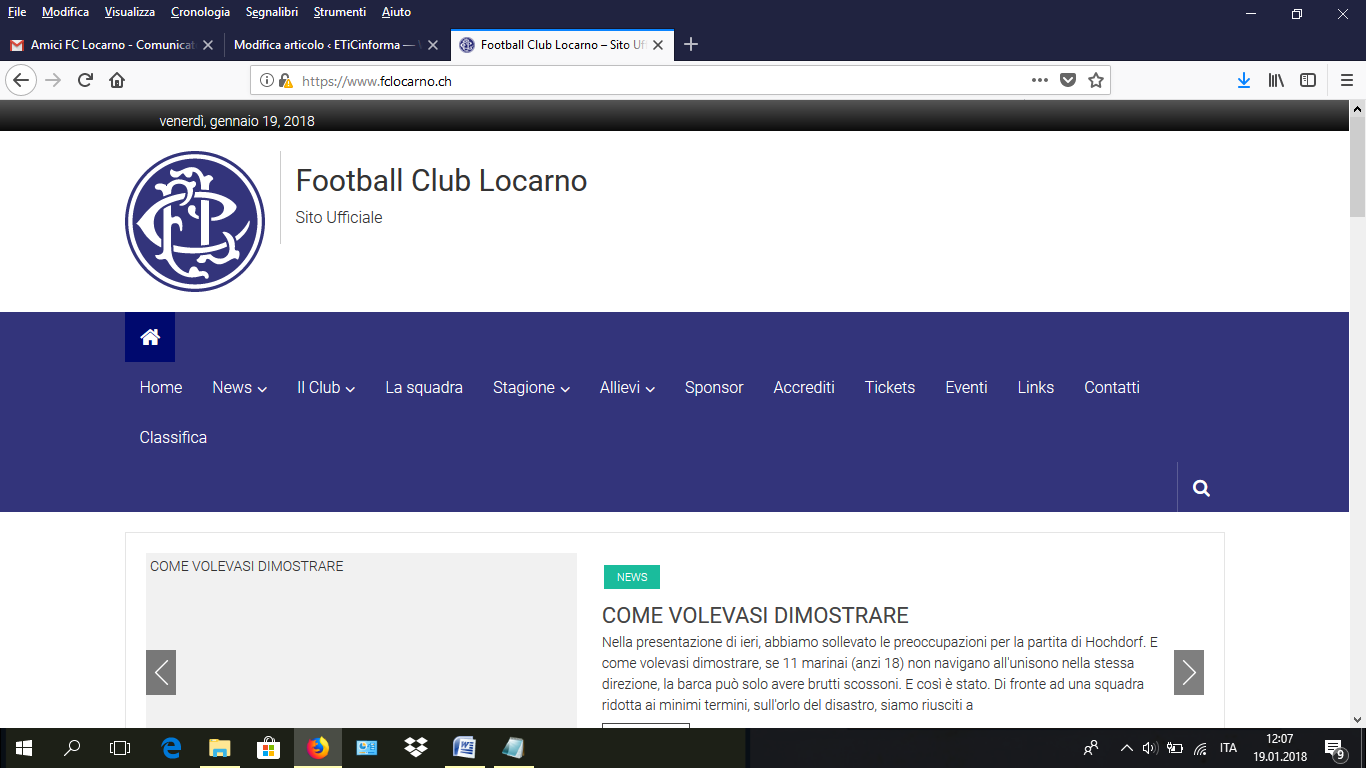
Task: Open the Segnalibri menu in menu bar
Action: coord(272,12)
